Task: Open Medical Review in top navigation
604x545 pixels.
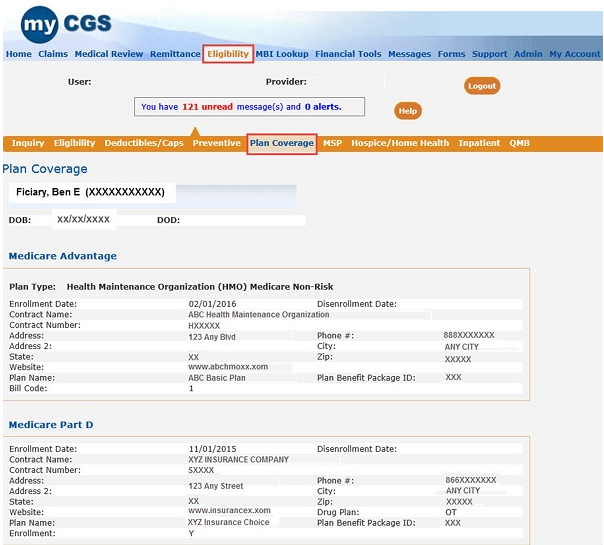Action: (109, 54)
